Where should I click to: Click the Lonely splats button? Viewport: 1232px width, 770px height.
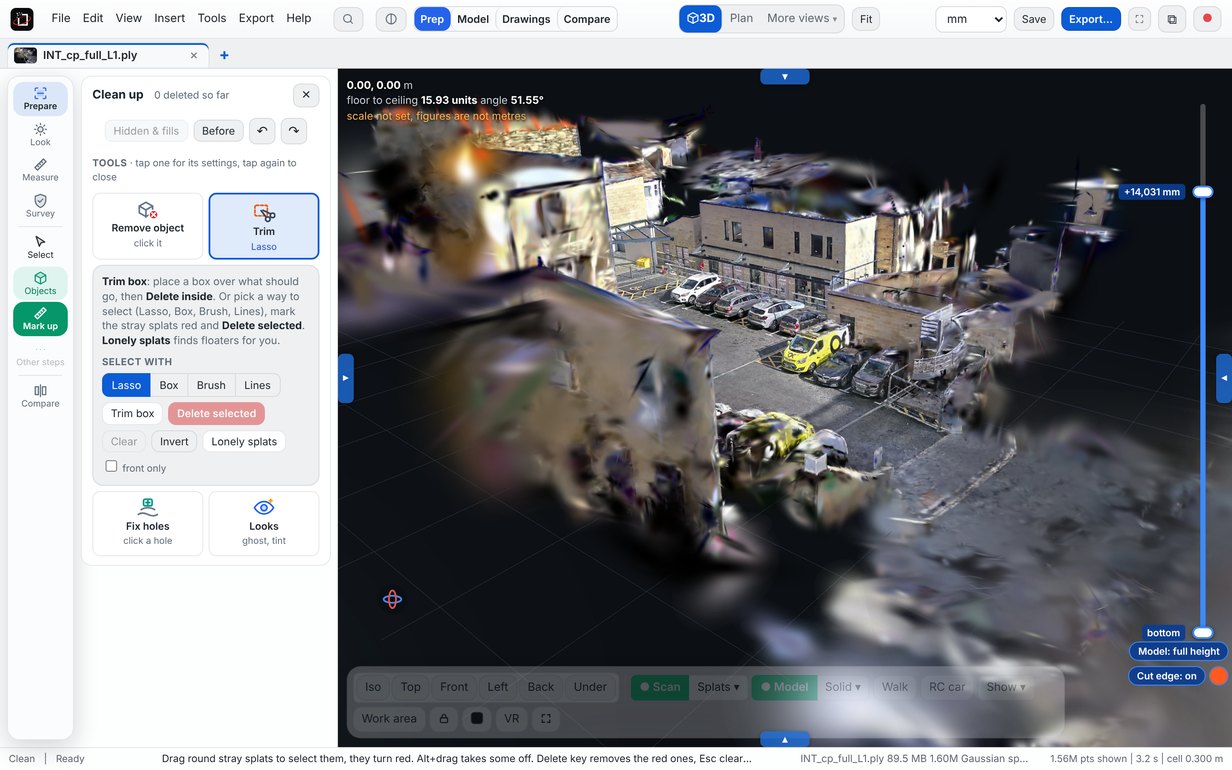244,441
